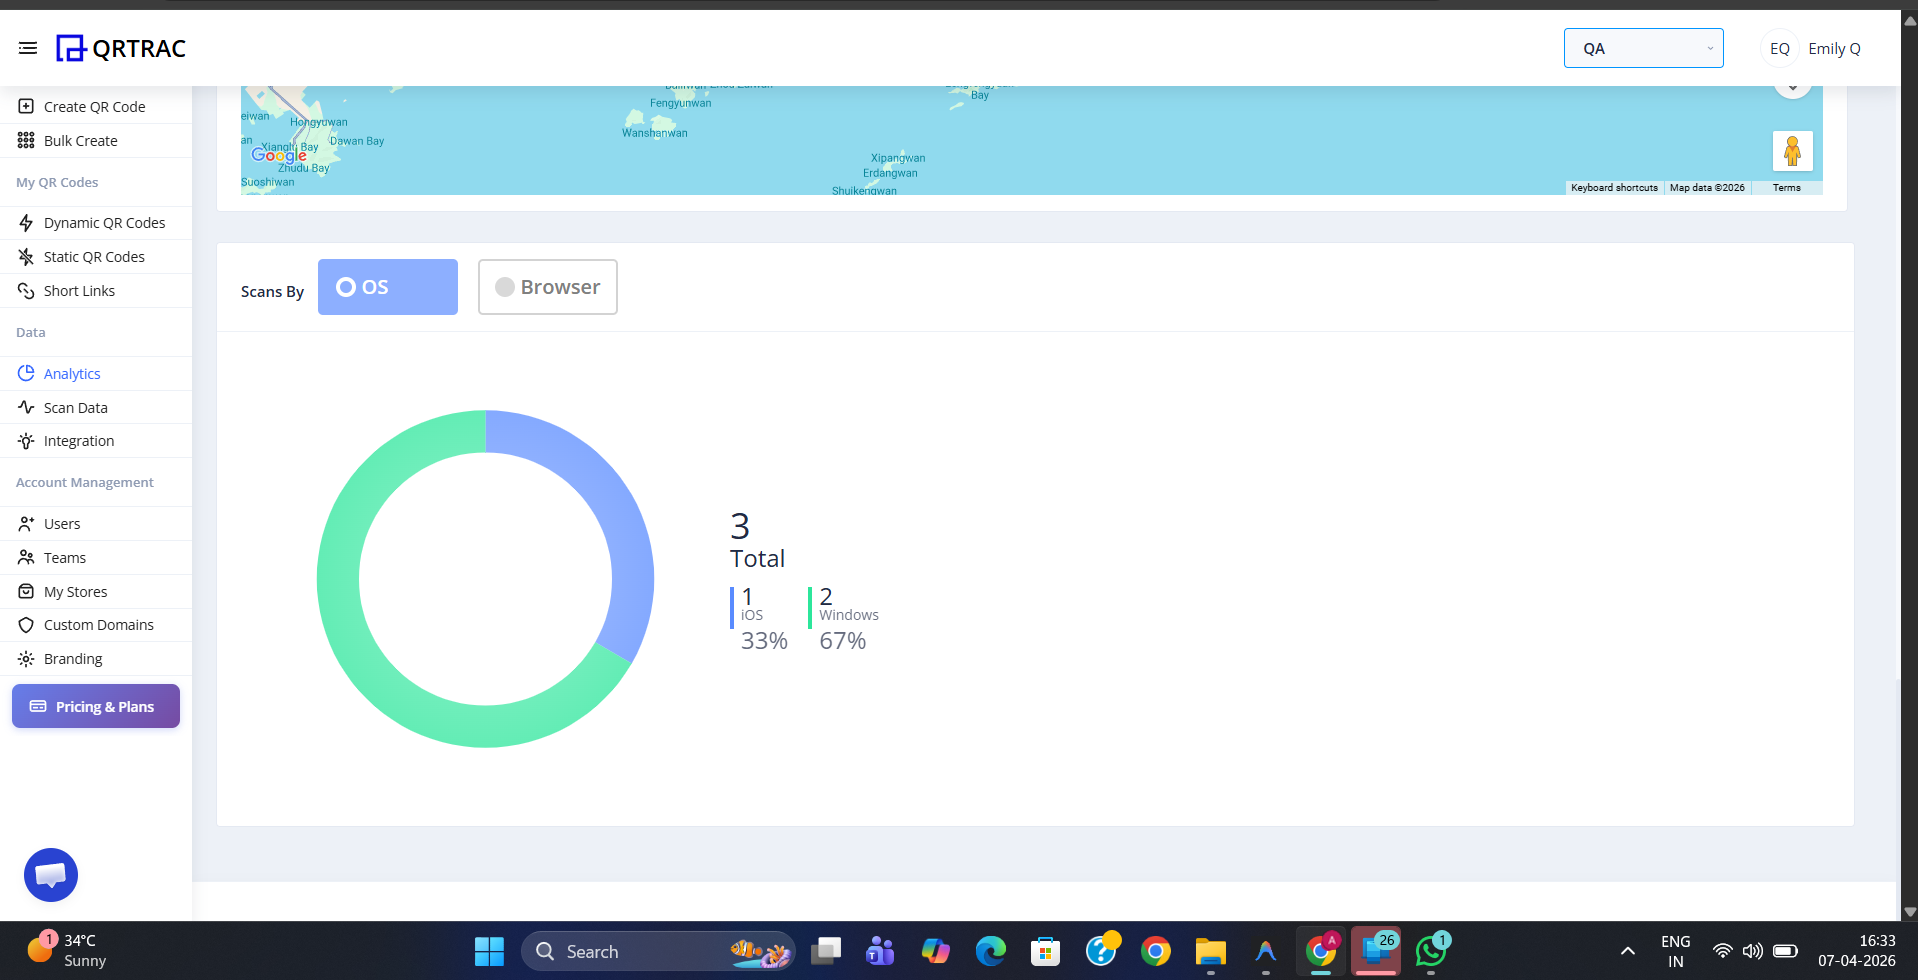Launch WhatsApp from the taskbar

[x=1430, y=951]
